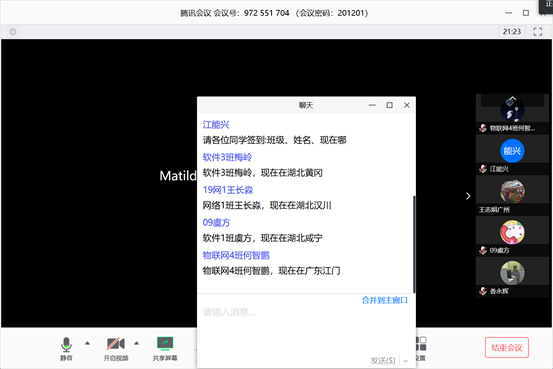553x369 pixels.
Task: Click the mute microphone icon
Action: click(x=66, y=345)
